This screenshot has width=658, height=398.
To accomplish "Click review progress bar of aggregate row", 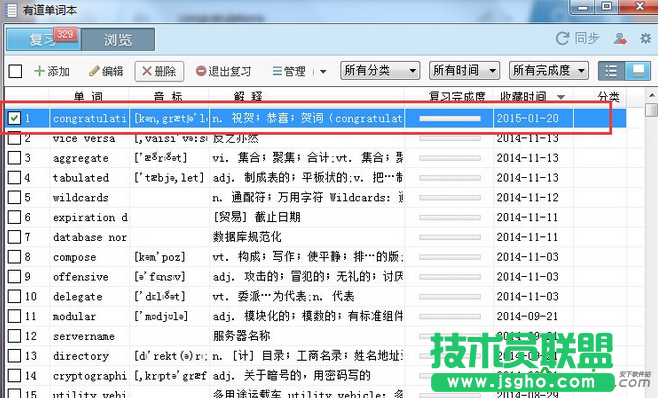I will [x=449, y=158].
